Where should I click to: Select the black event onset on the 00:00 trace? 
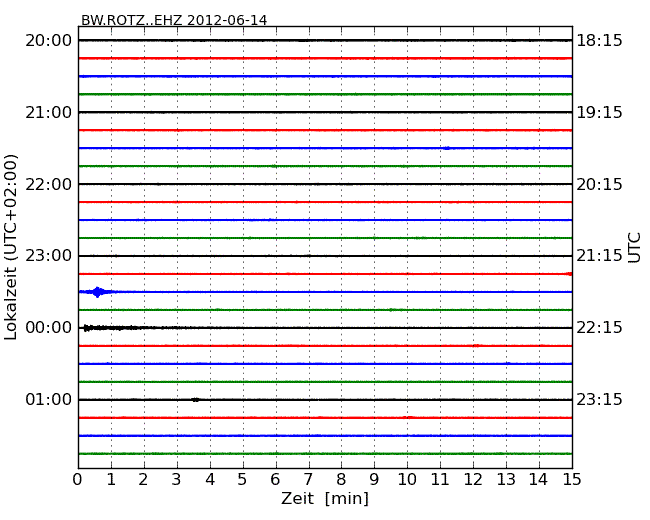pyautogui.click(x=86, y=328)
